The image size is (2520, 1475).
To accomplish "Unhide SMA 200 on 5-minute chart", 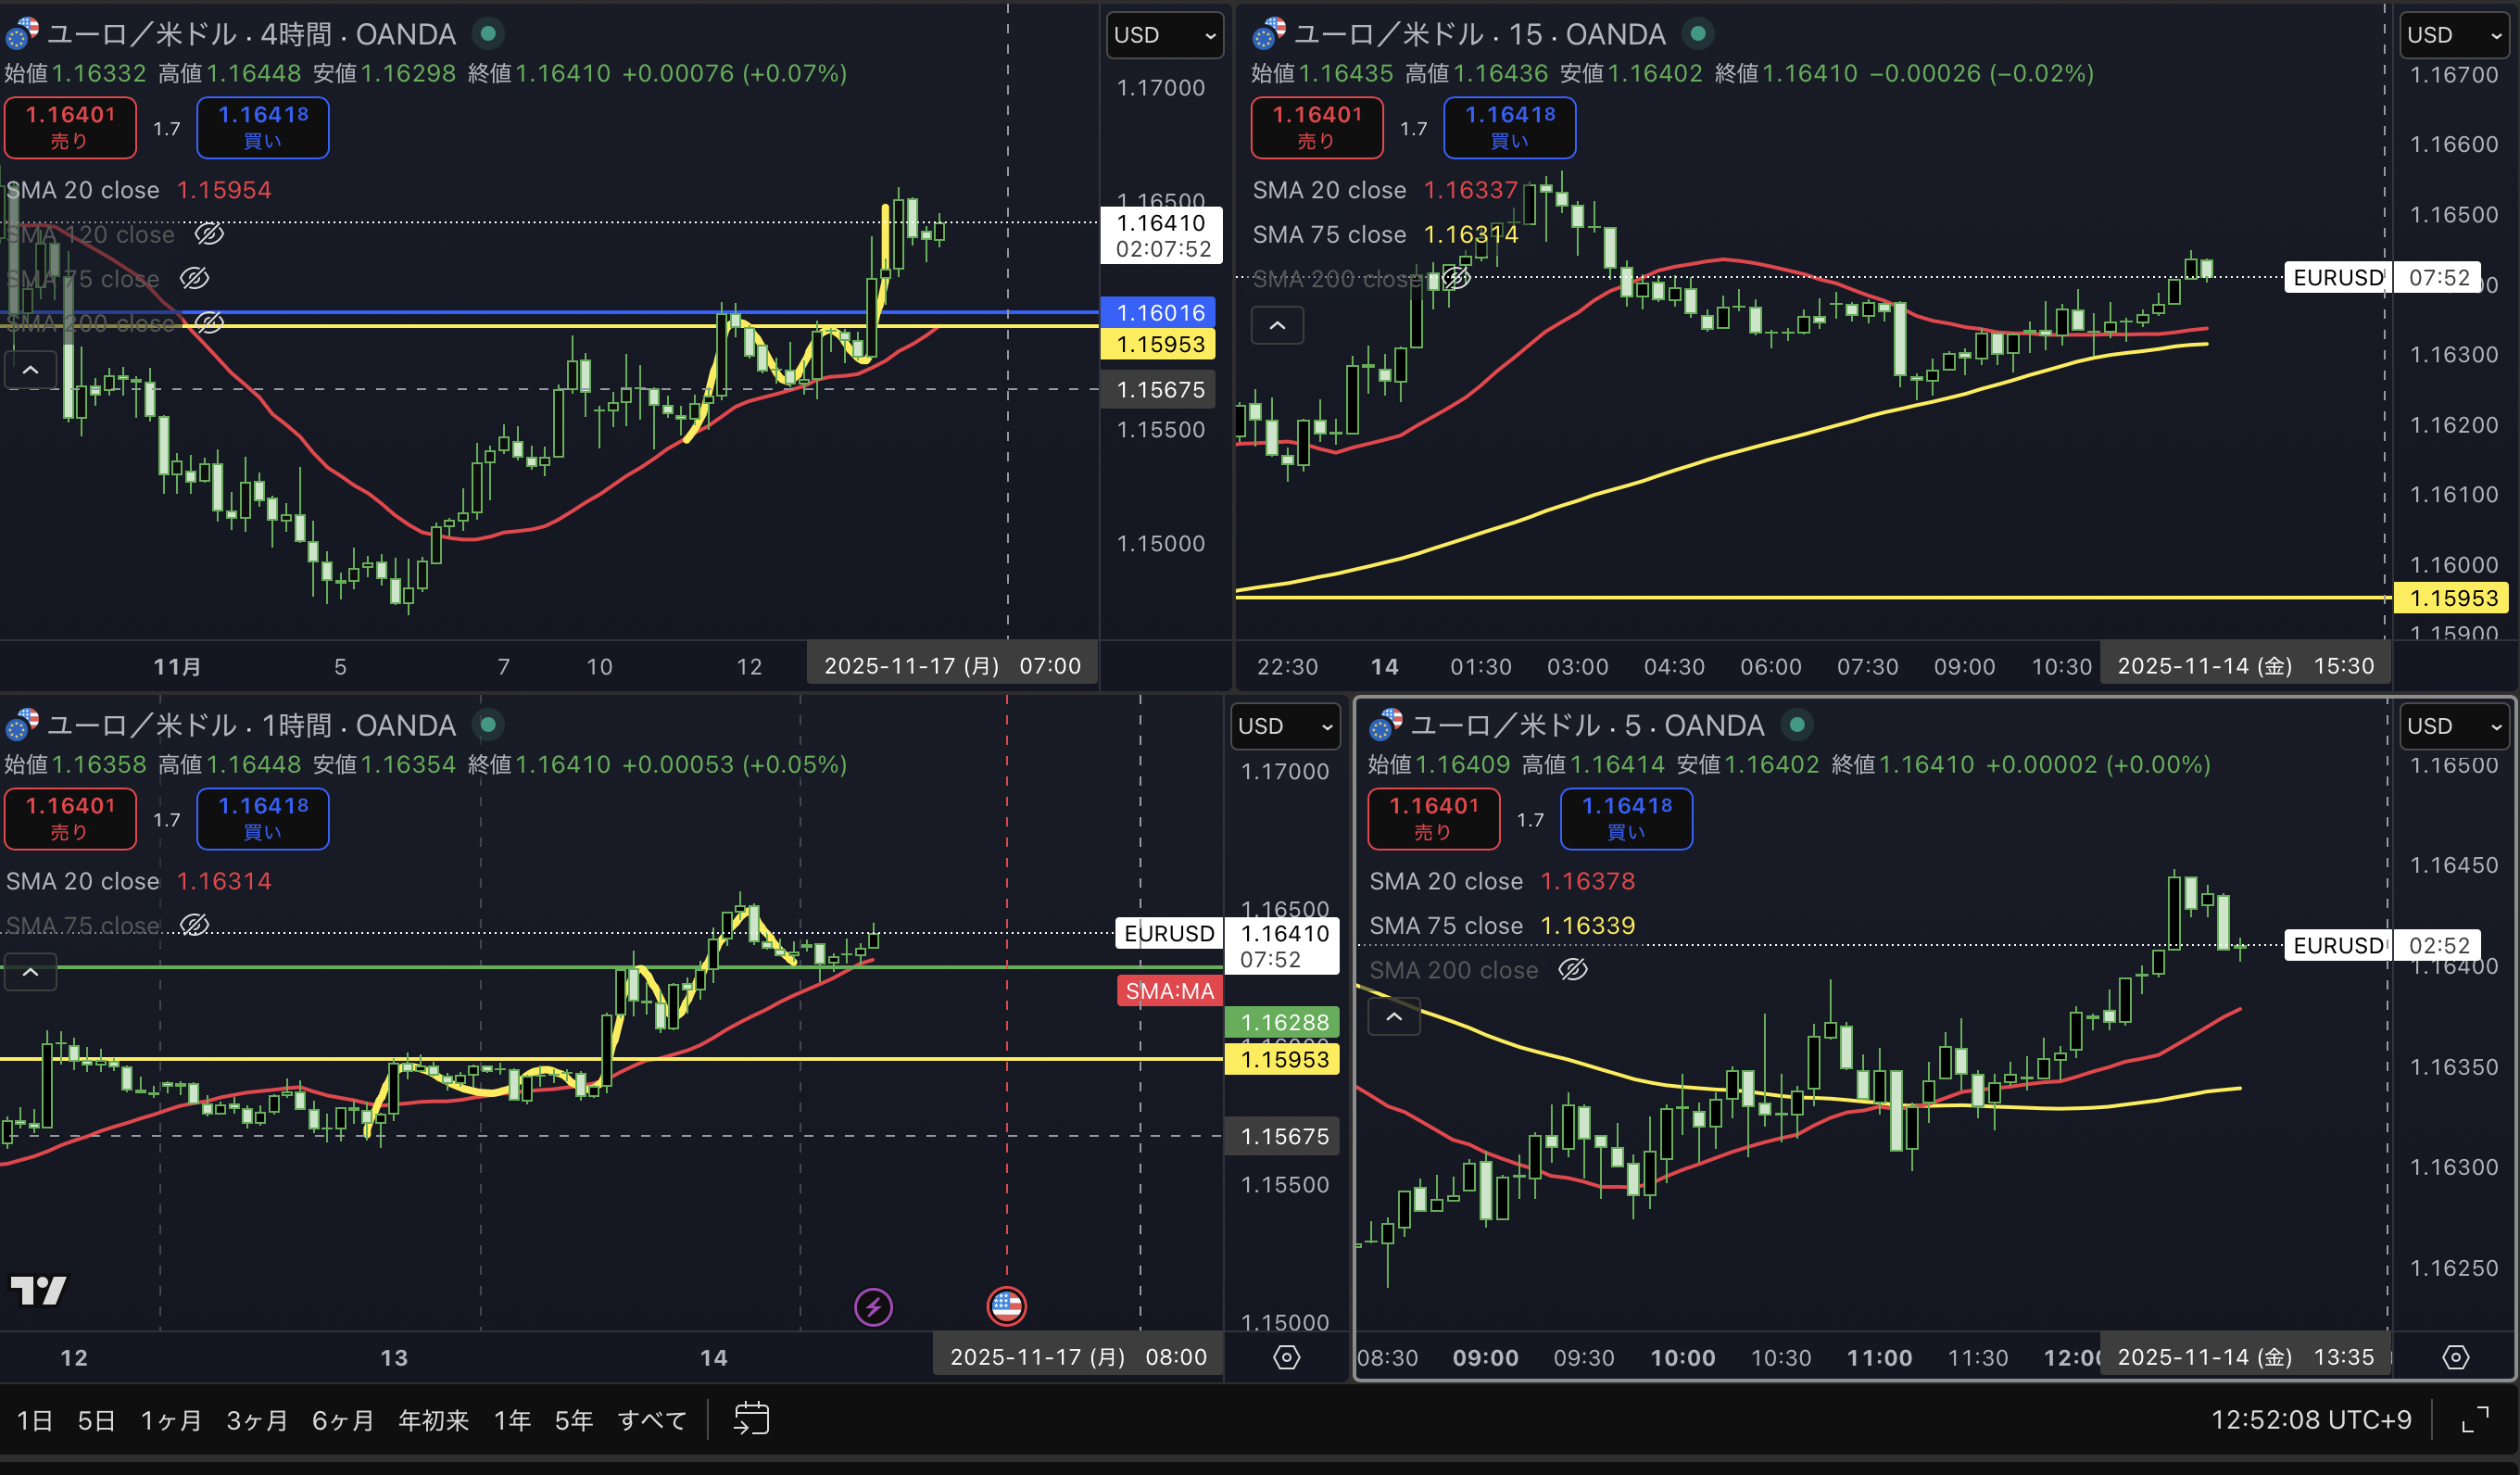I will [x=1573, y=969].
